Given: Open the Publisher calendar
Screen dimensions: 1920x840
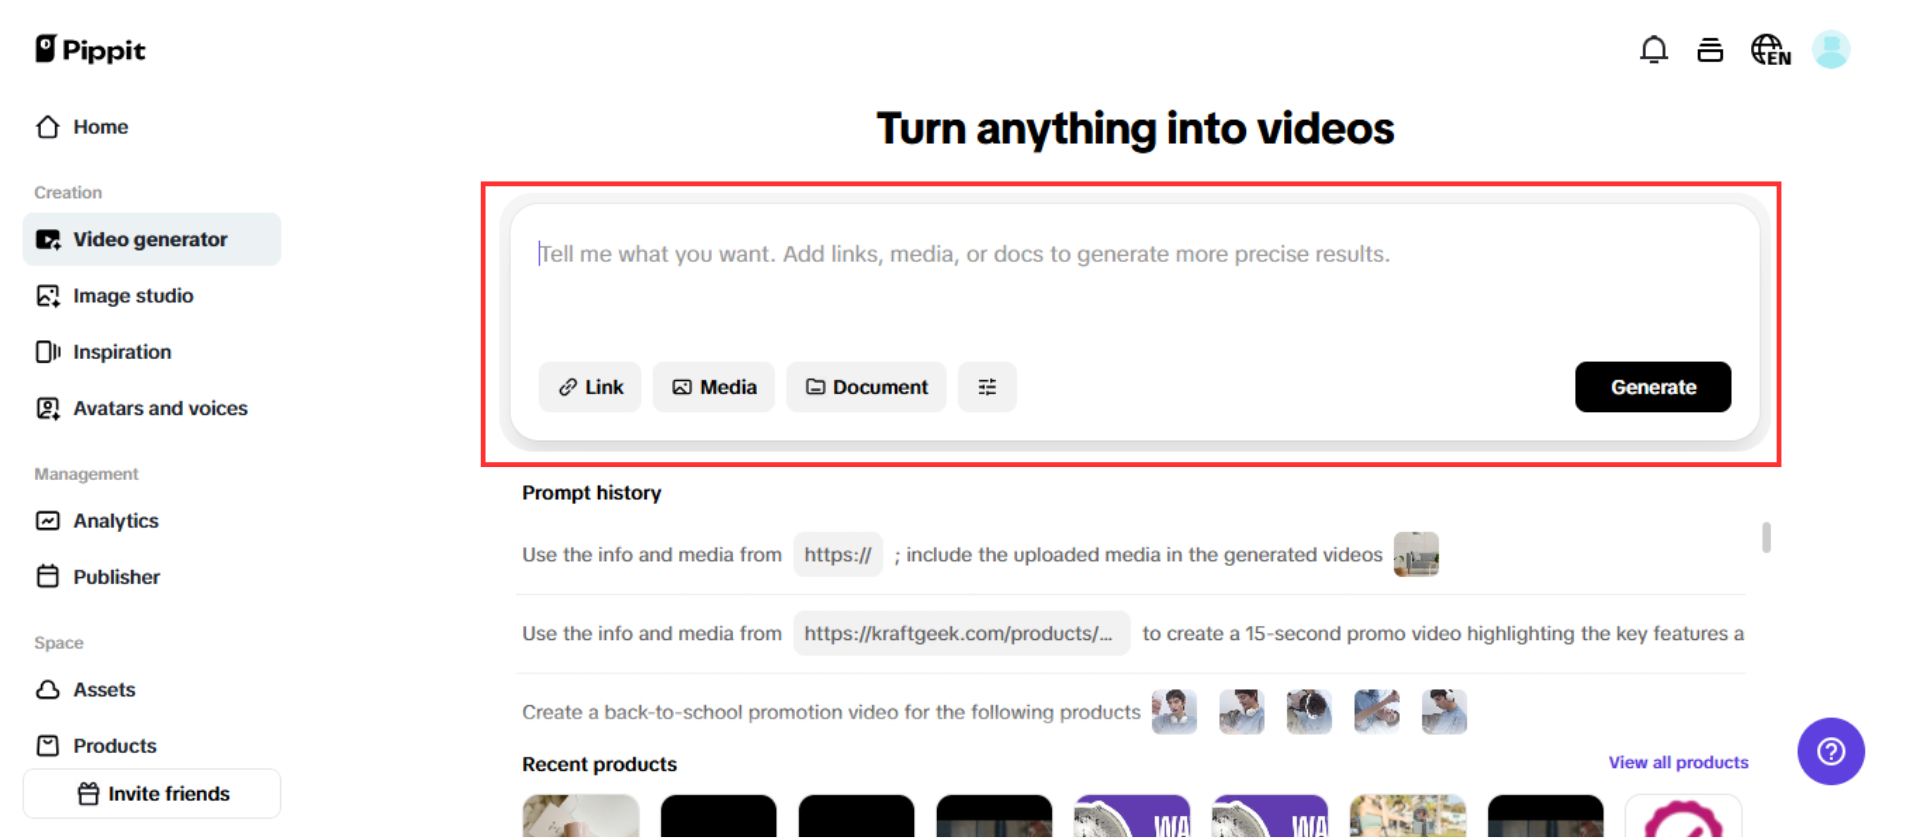Looking at the screenshot, I should click(x=116, y=577).
